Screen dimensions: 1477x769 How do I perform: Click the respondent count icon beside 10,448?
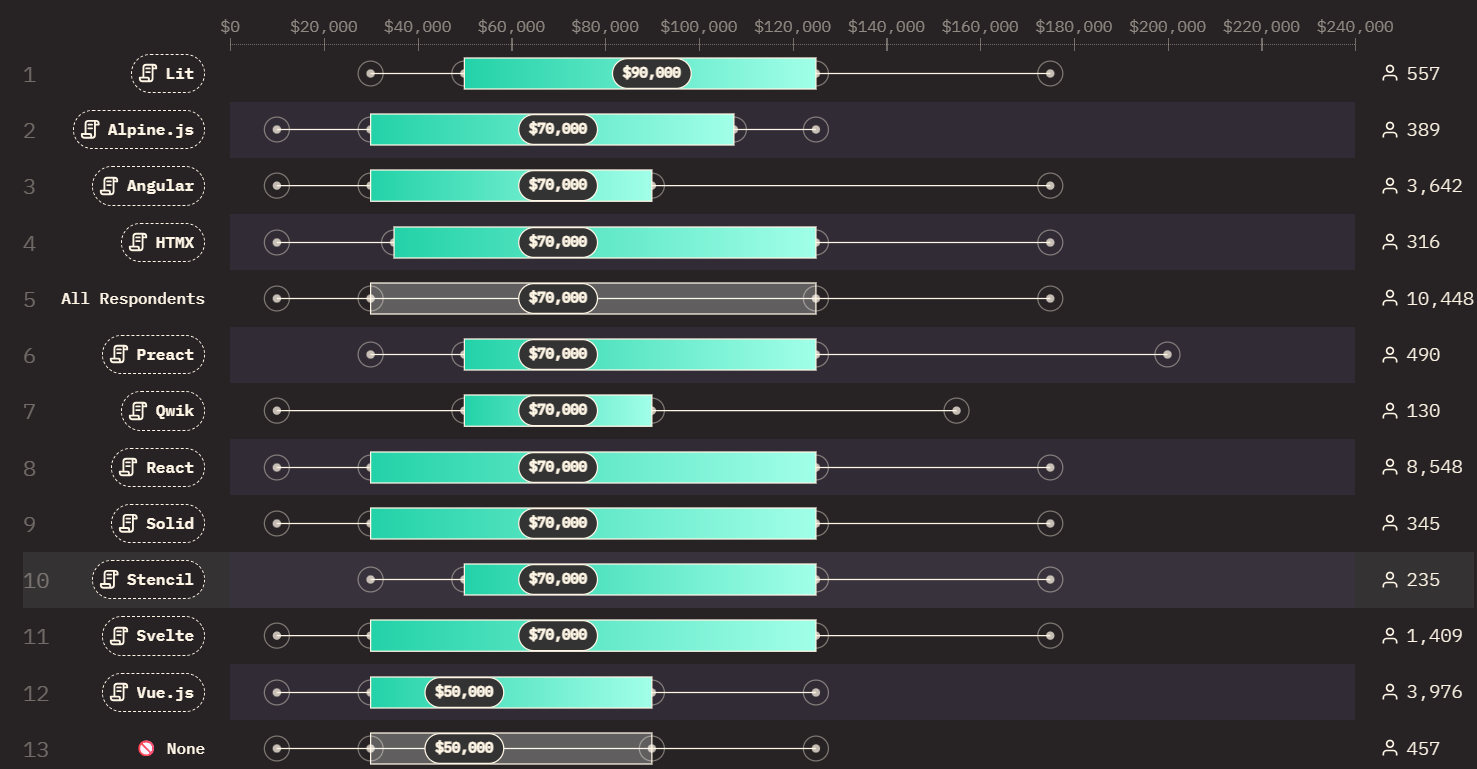pyautogui.click(x=1389, y=298)
